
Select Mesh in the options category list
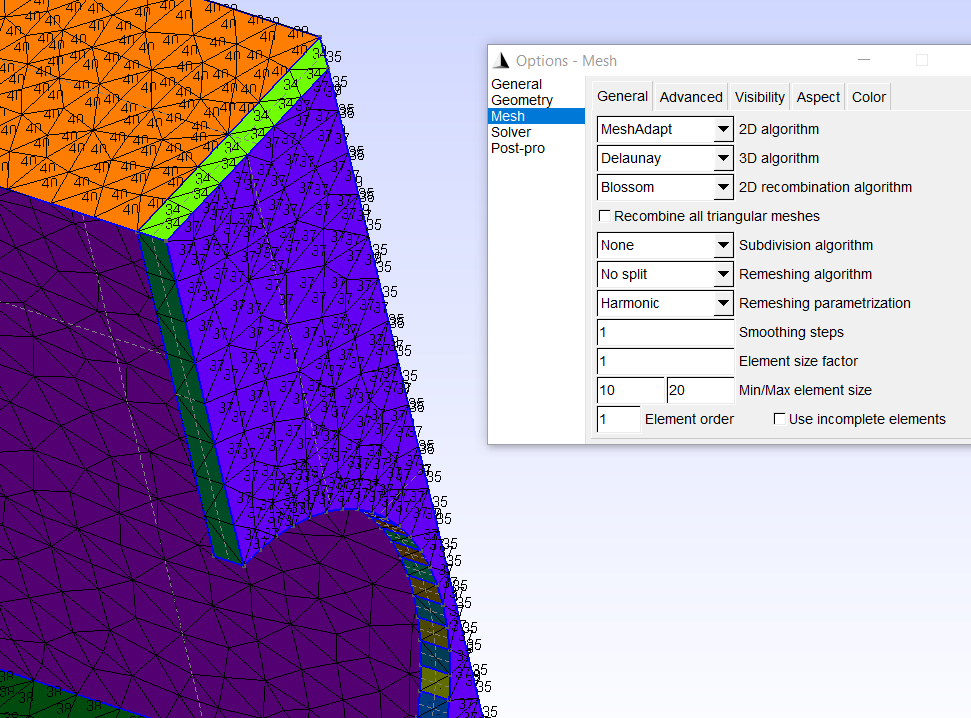[x=536, y=116]
